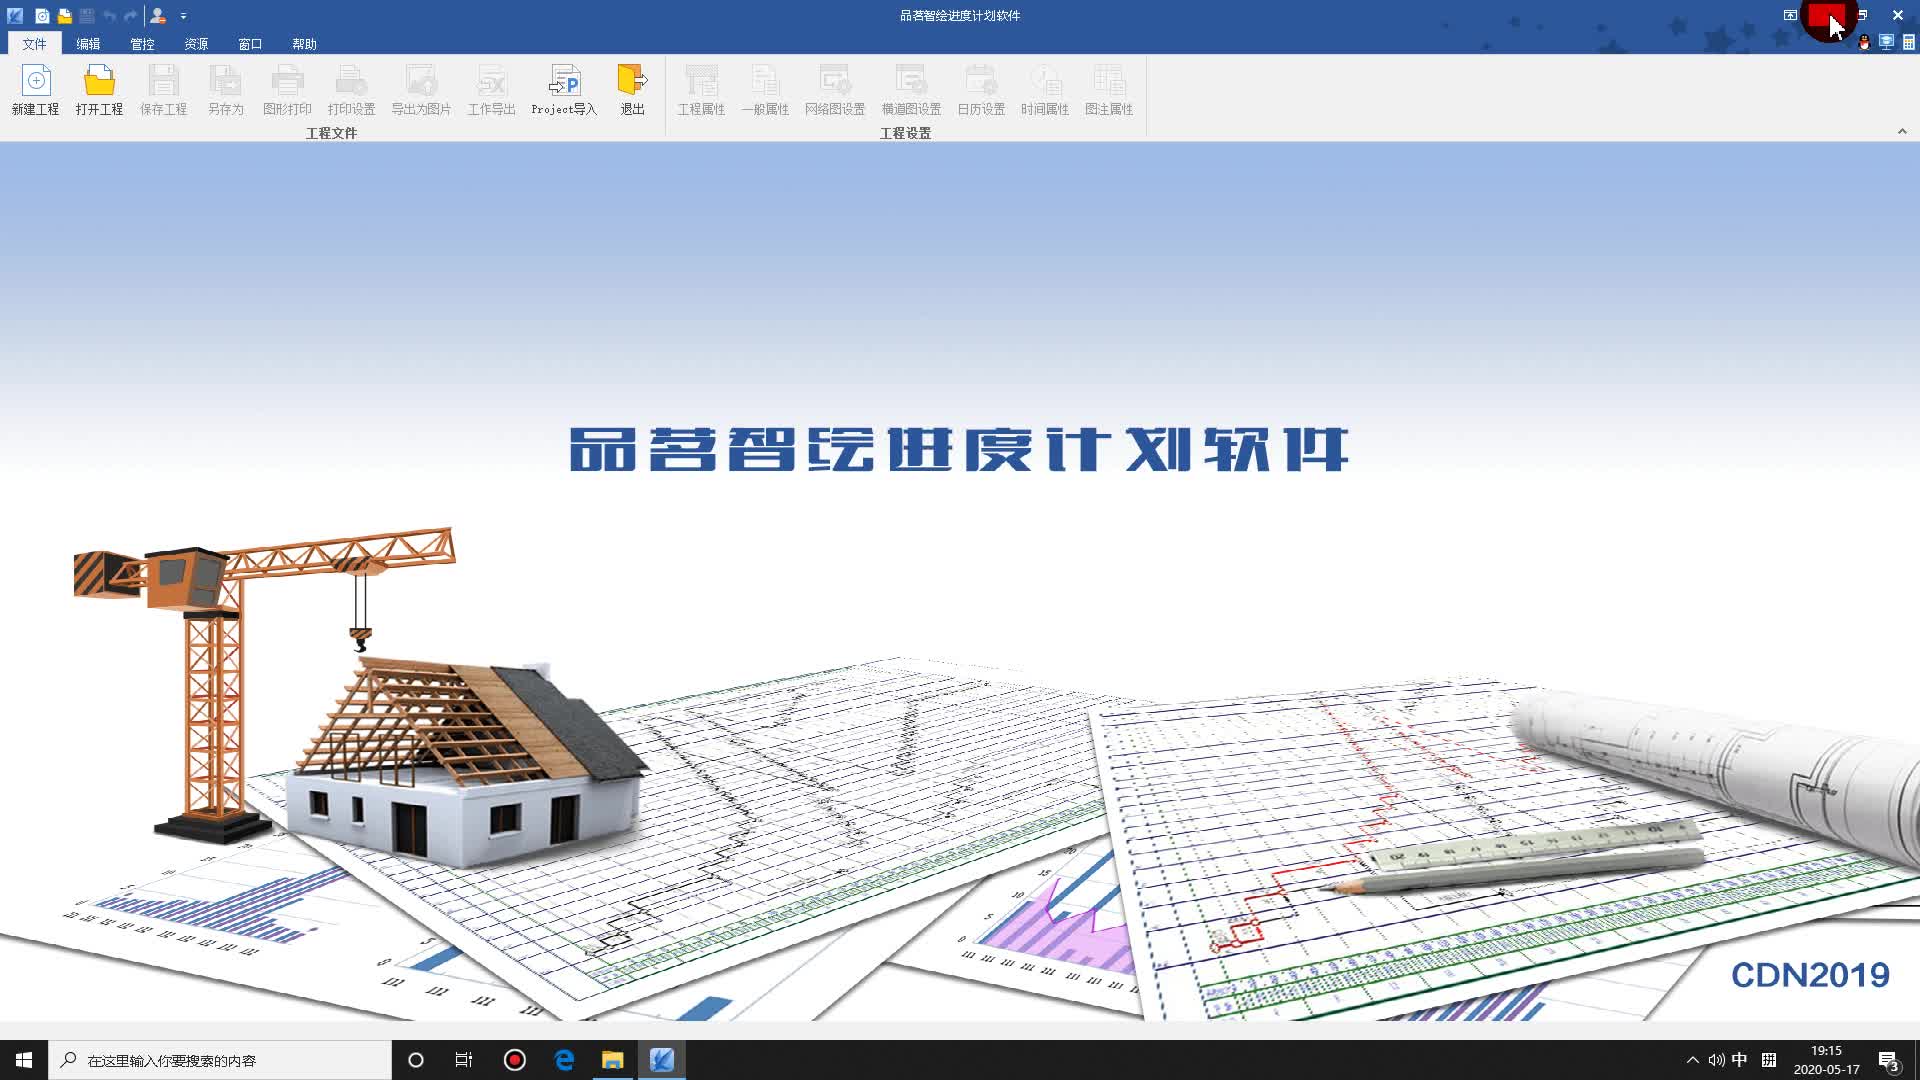Open the 帮助 ribbon tab
Screen dimensions: 1920x1080
click(304, 44)
